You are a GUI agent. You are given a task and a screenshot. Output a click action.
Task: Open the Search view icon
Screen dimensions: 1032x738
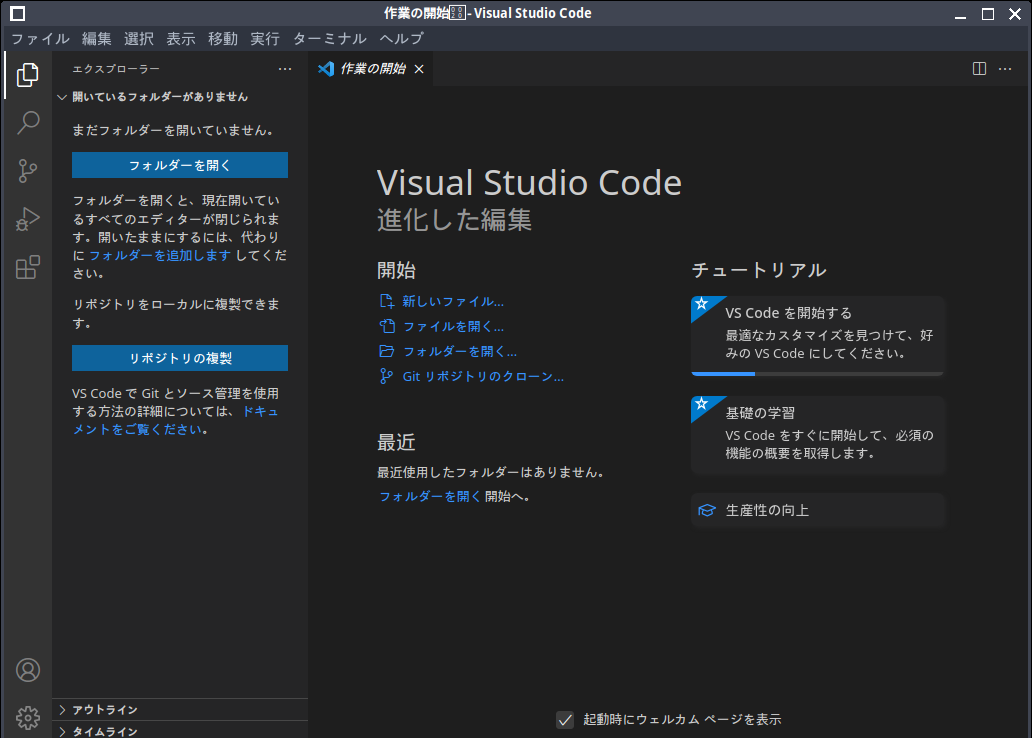(28, 122)
